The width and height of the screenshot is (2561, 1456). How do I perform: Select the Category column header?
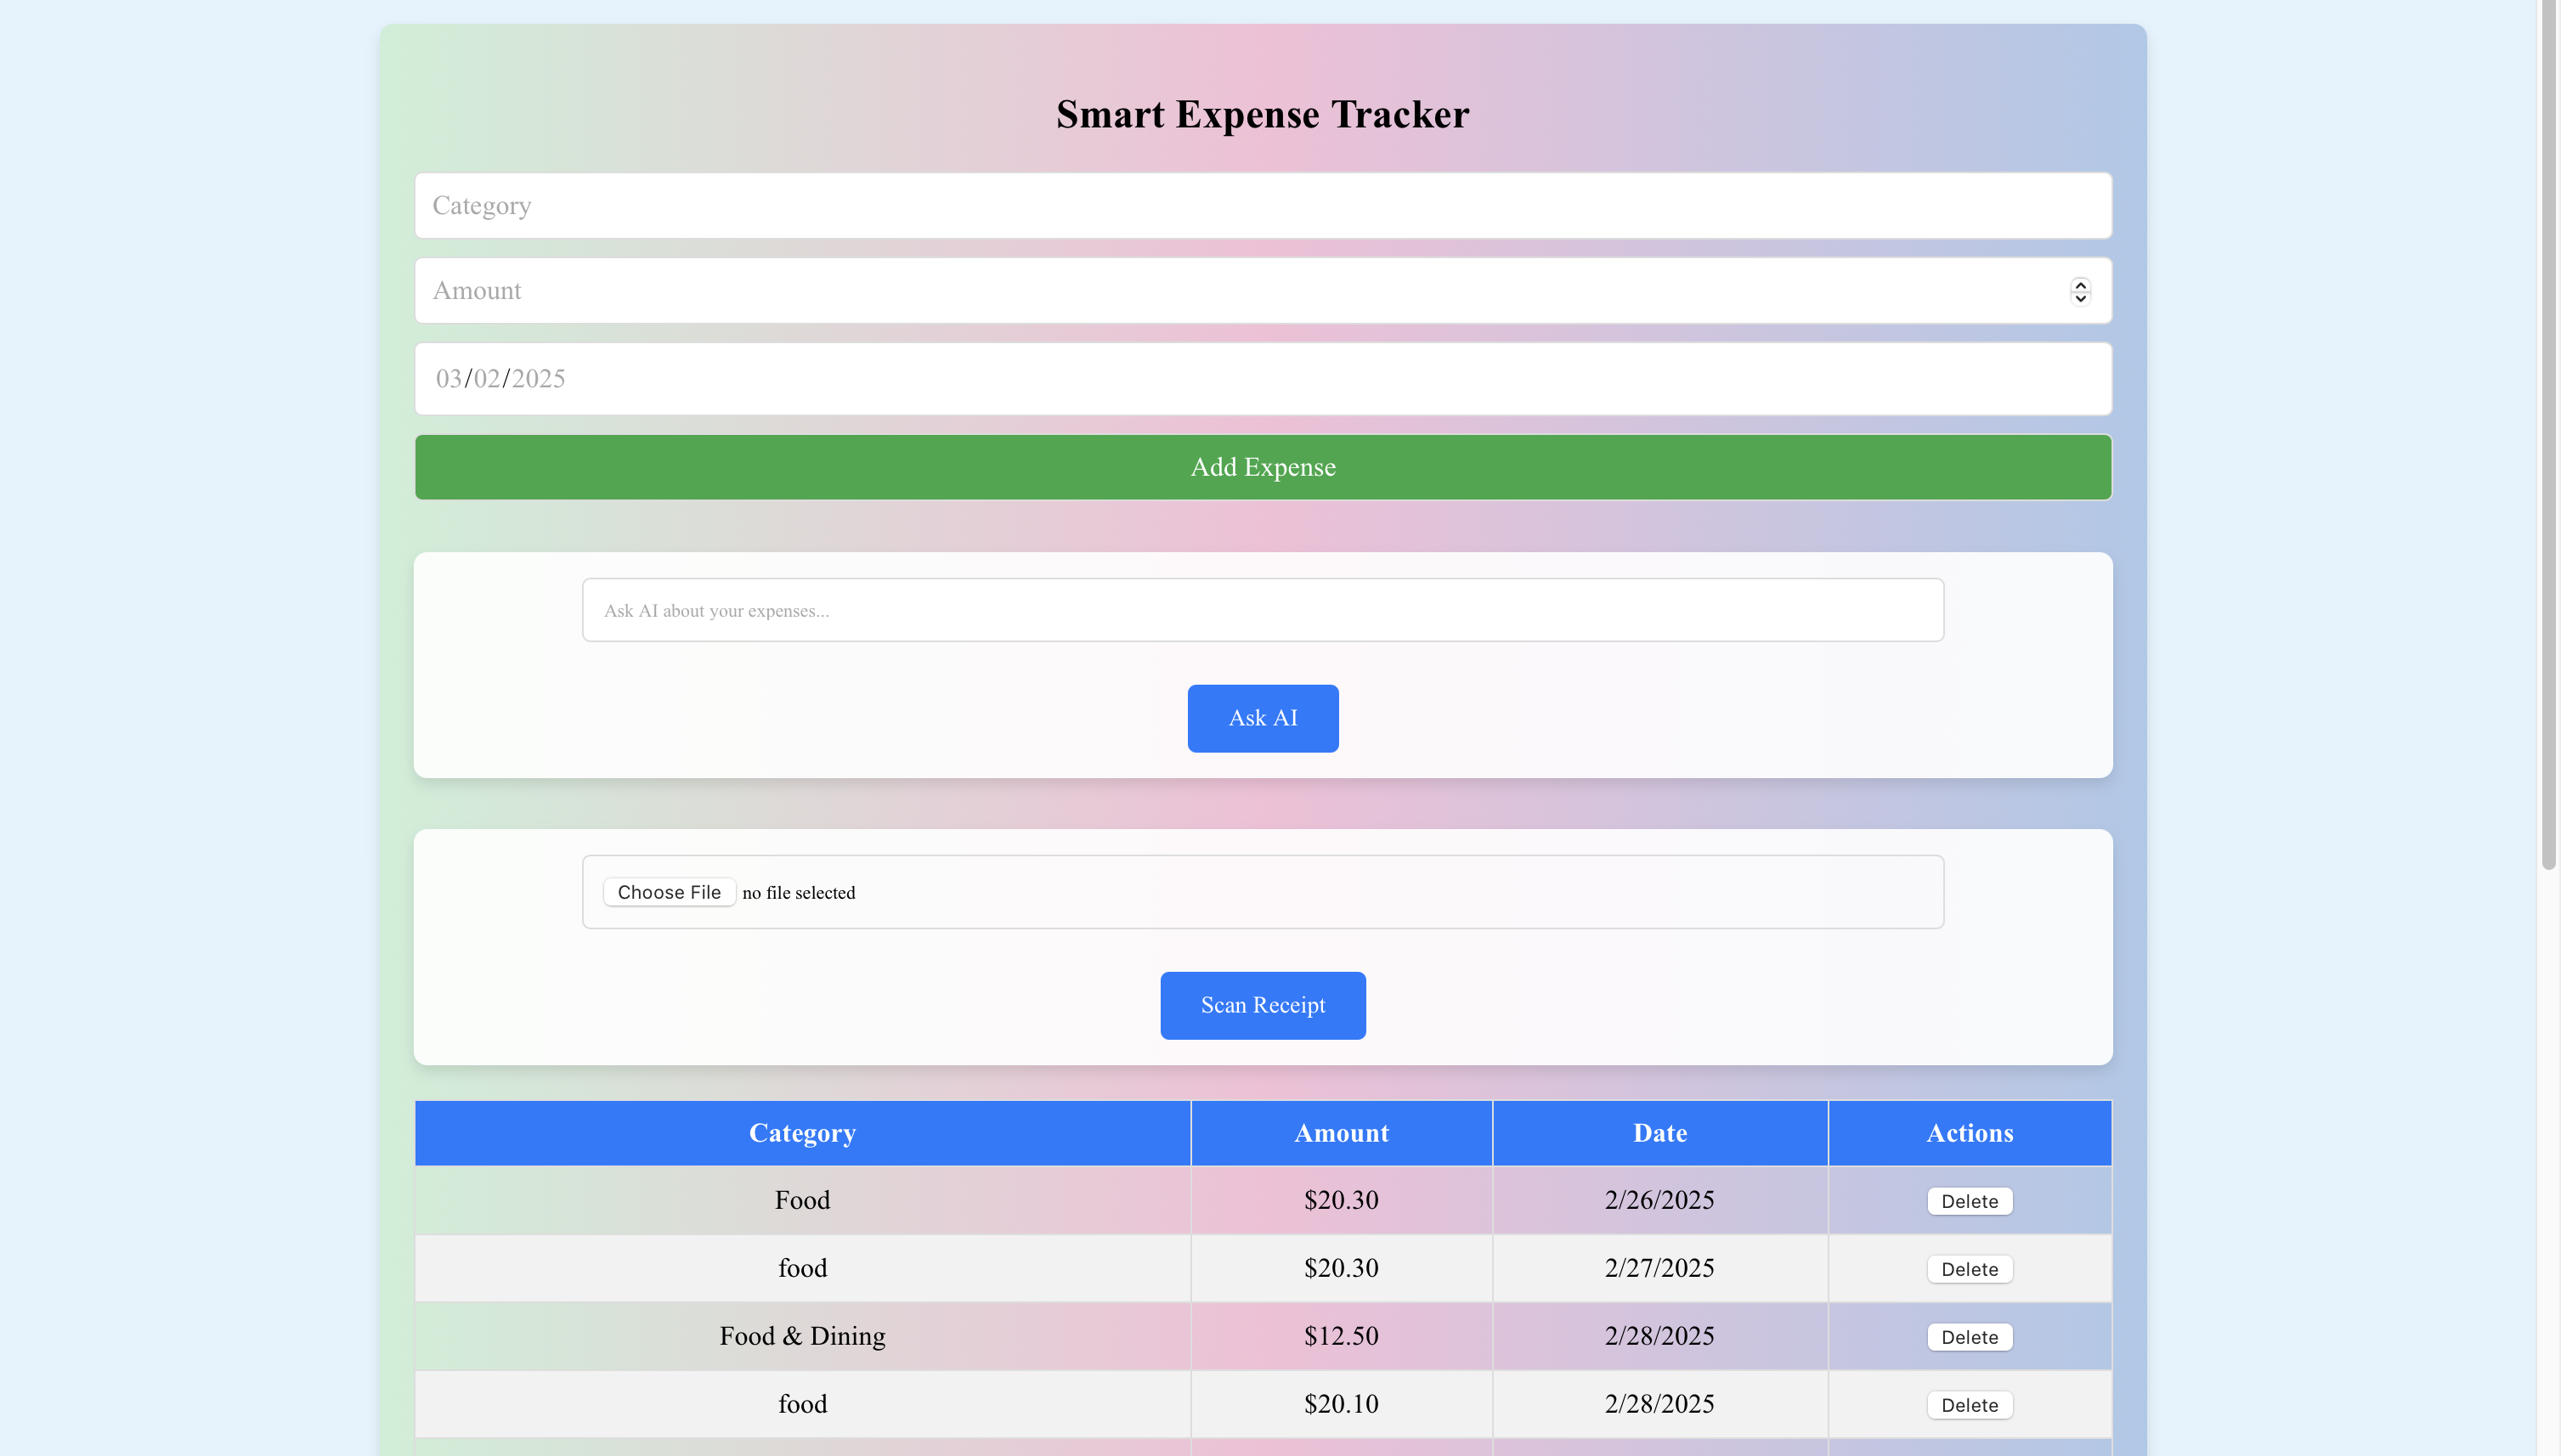point(802,1132)
